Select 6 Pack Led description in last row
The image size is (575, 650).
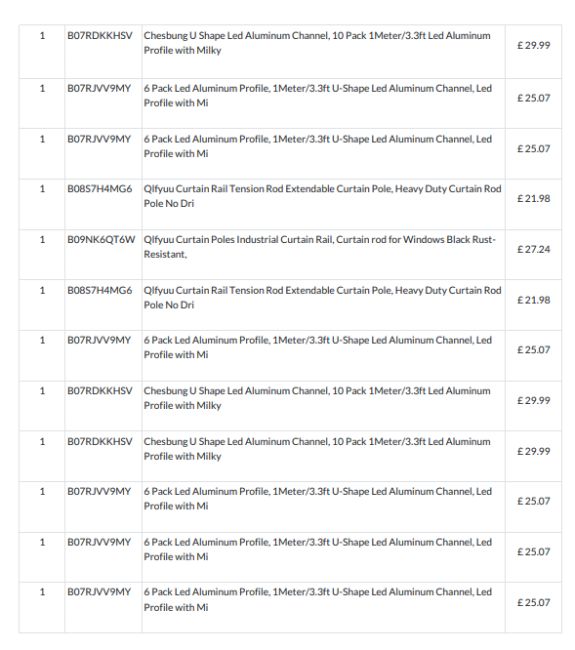[318, 599]
